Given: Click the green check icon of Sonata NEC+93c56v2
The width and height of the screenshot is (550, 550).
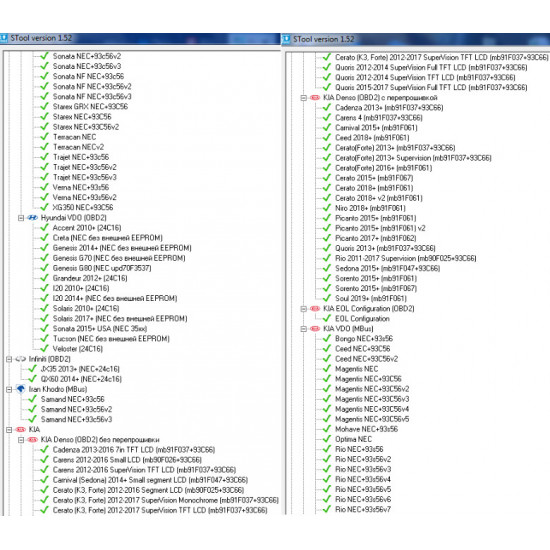Looking at the screenshot, I should click(x=44, y=56).
